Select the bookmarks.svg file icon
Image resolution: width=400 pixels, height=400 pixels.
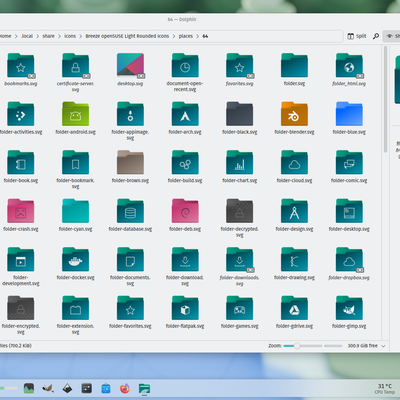pos(21,66)
